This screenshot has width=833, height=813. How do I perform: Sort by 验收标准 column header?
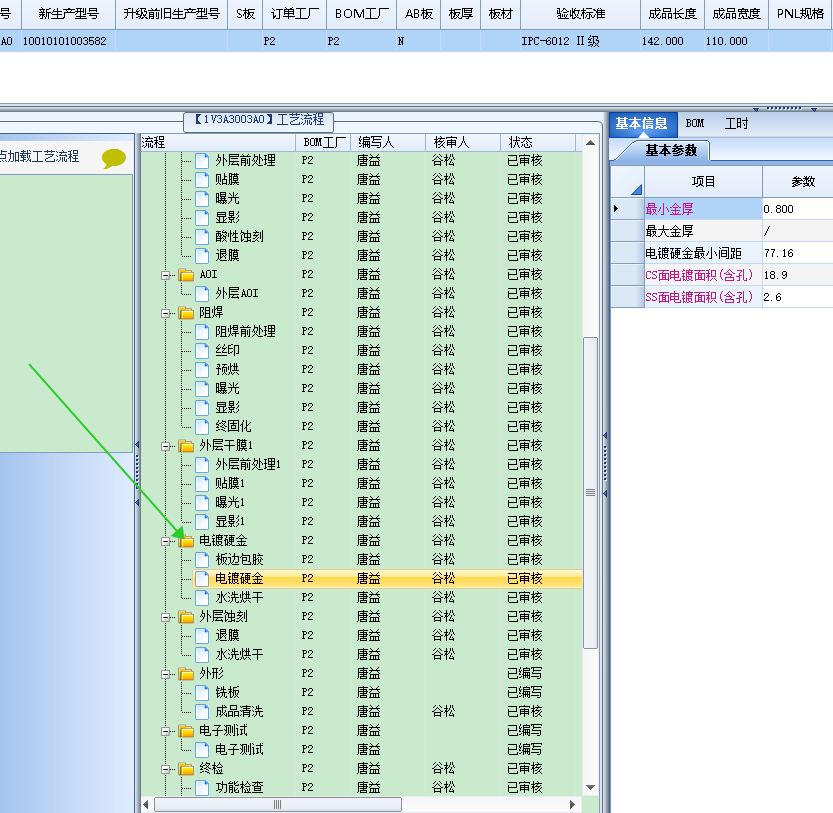(580, 14)
